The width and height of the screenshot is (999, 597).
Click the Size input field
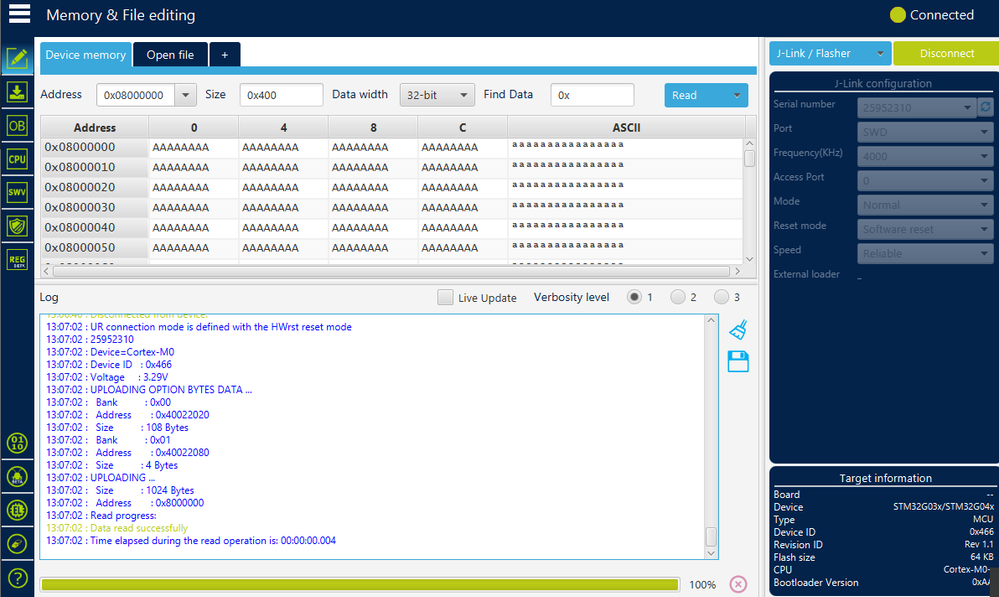(x=281, y=95)
